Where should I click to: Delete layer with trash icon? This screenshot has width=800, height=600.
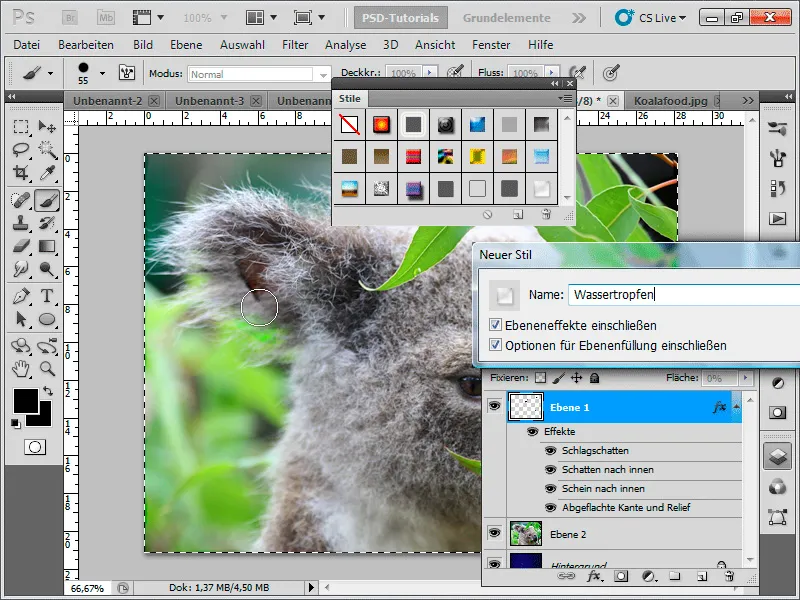[729, 577]
